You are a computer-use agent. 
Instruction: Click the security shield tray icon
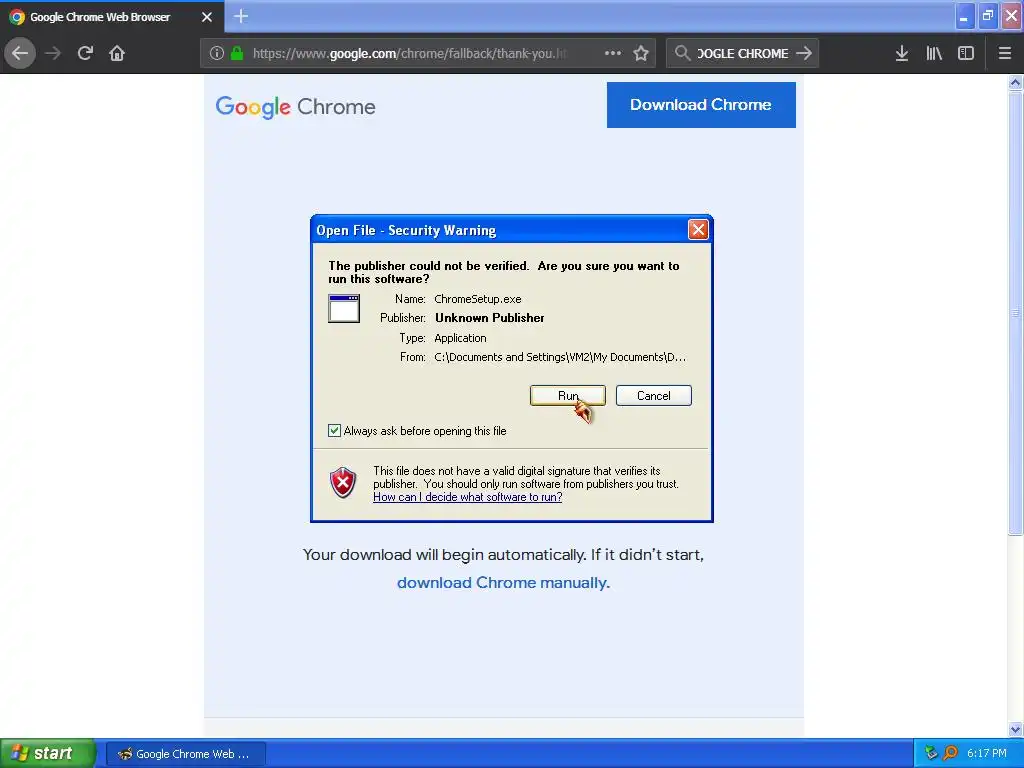pos(931,753)
